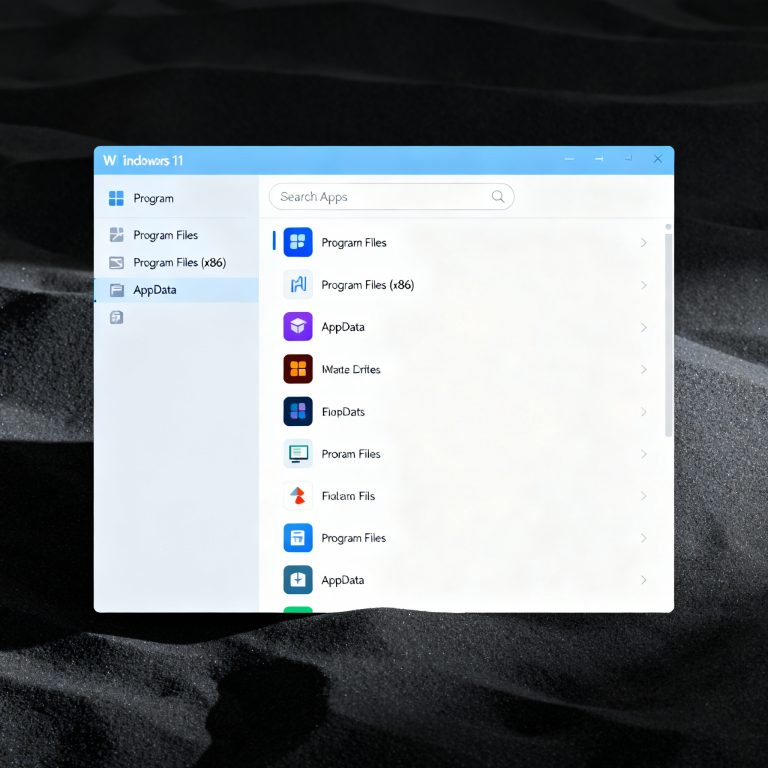Click the vertical scrollbar thumb
This screenshot has width=768, height=768.
point(668,335)
